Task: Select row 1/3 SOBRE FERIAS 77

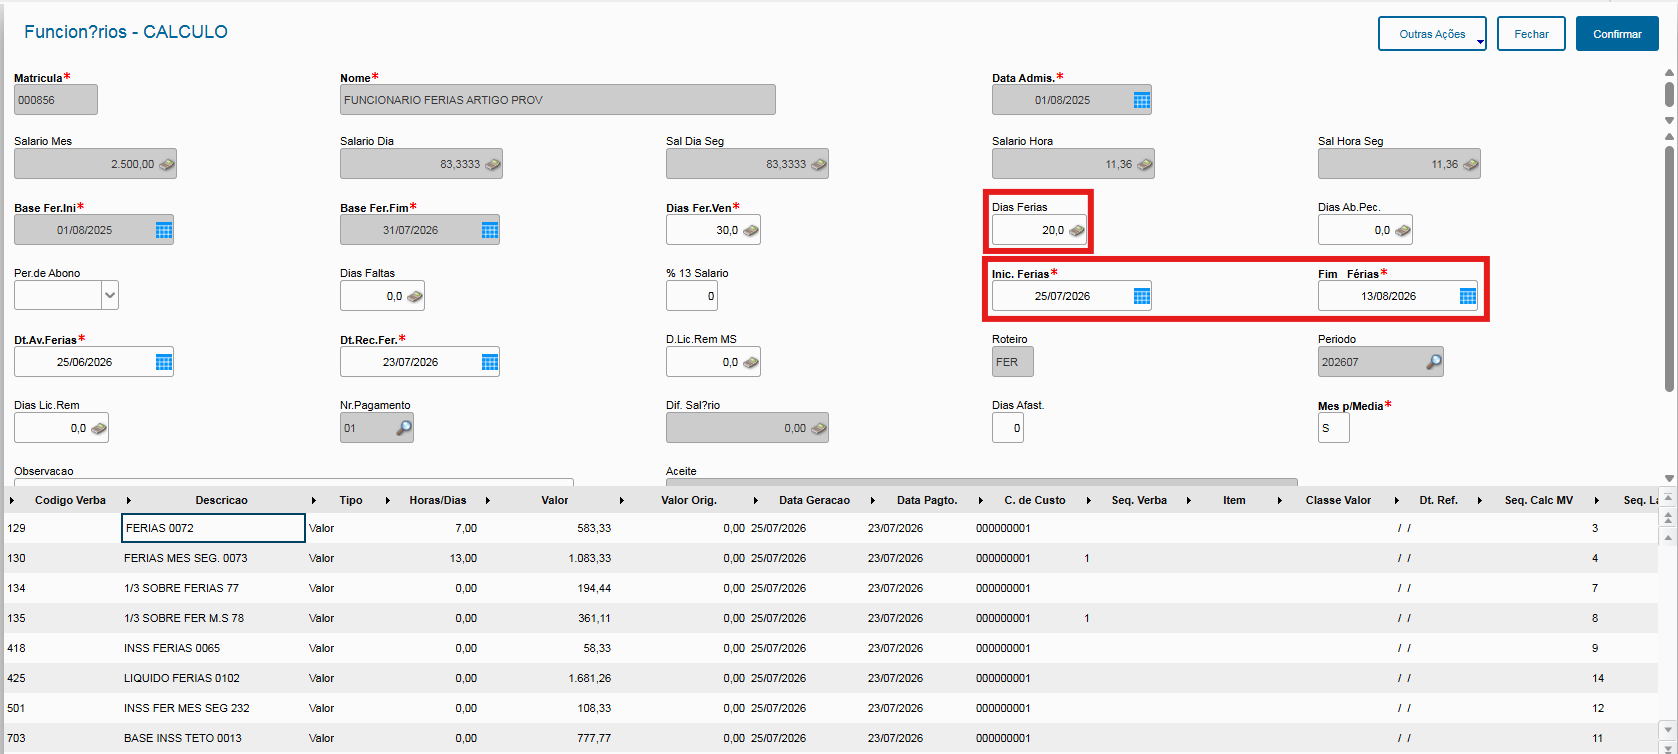Action: (x=830, y=588)
